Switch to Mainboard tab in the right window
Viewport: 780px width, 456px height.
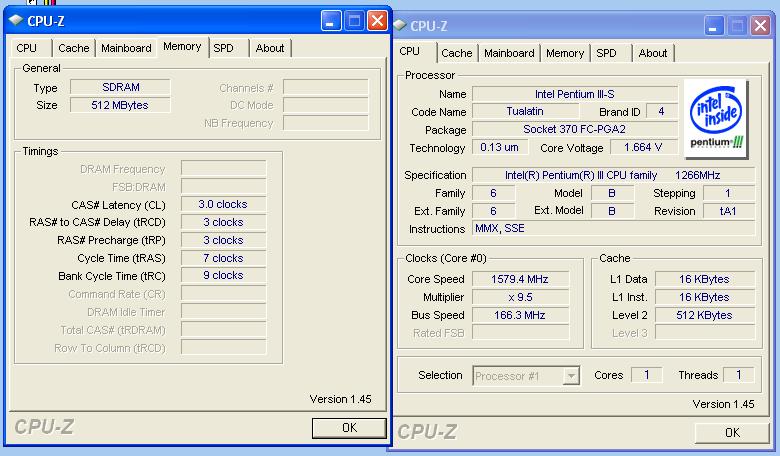[x=509, y=53]
